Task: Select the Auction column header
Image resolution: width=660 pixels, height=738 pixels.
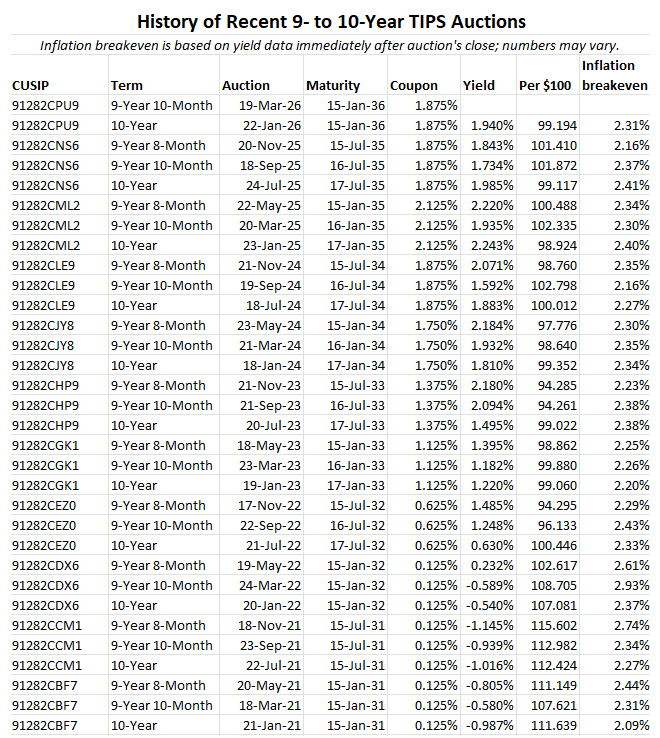Action: coord(245,86)
